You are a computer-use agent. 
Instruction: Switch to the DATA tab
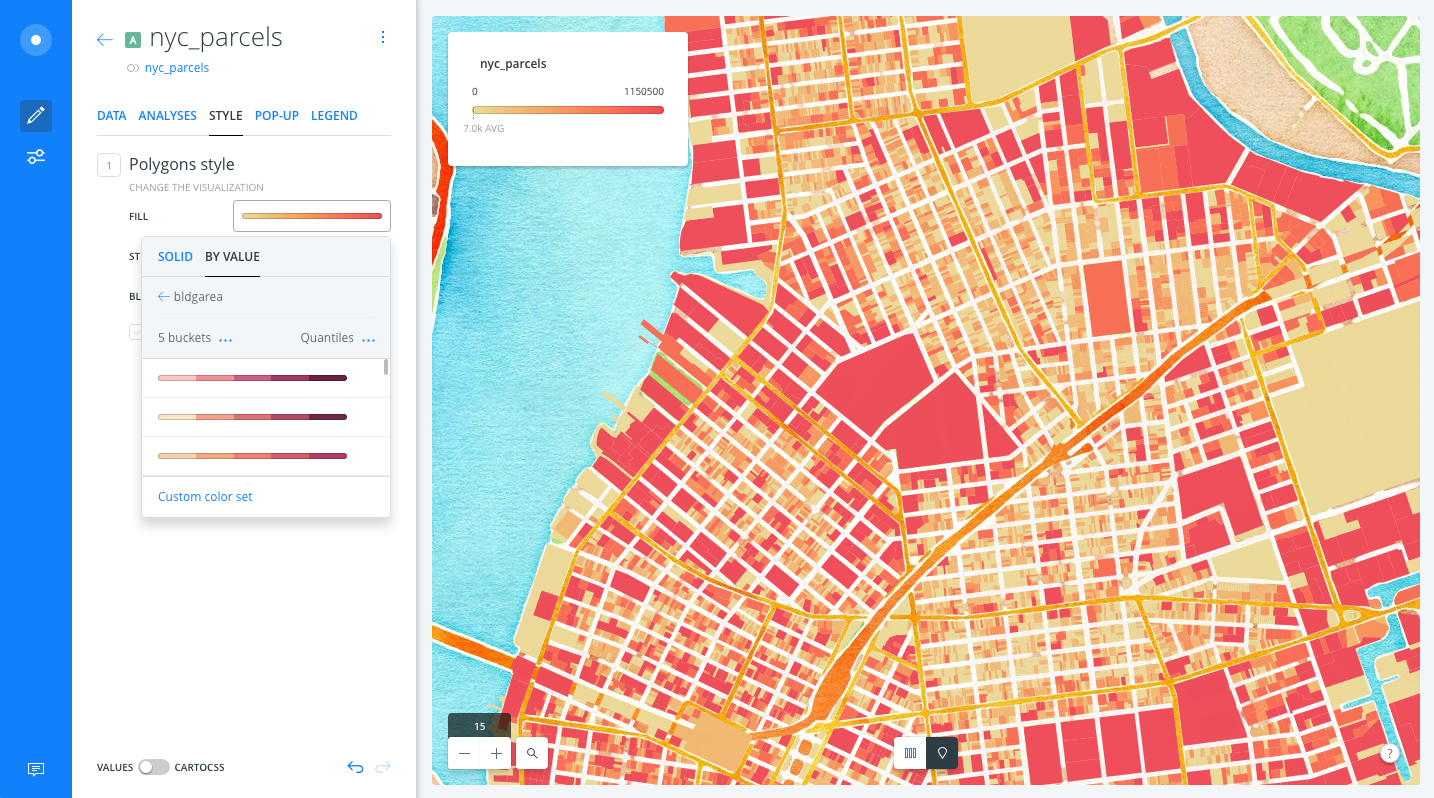(112, 116)
